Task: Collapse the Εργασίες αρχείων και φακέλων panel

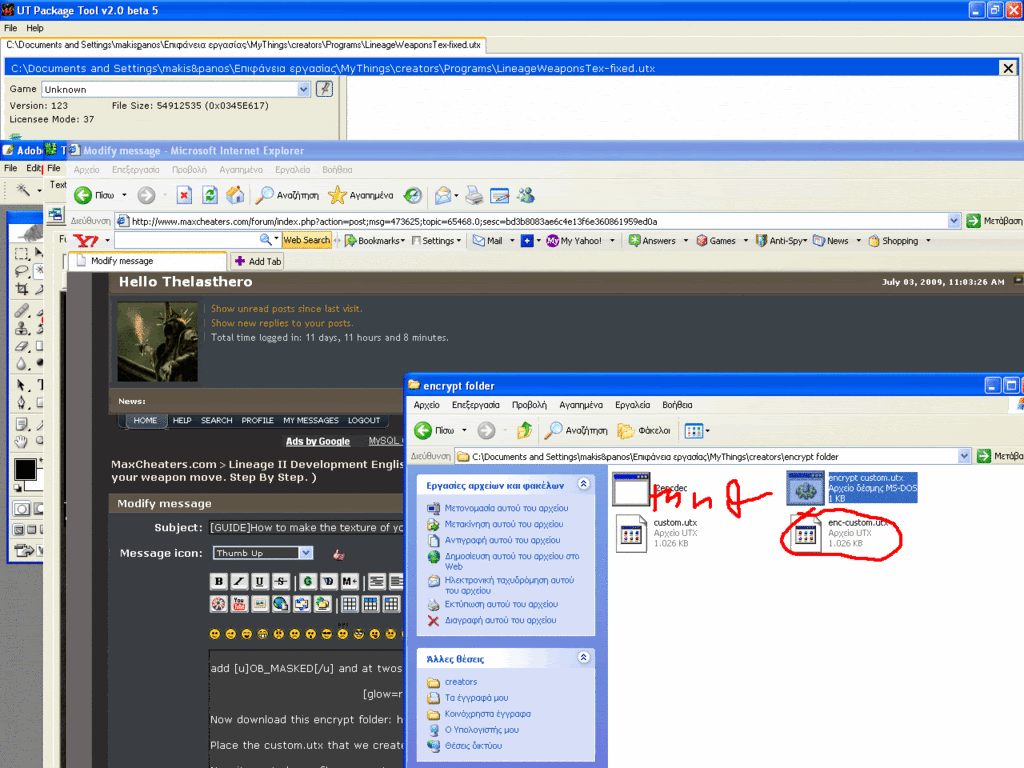Action: pyautogui.click(x=585, y=485)
